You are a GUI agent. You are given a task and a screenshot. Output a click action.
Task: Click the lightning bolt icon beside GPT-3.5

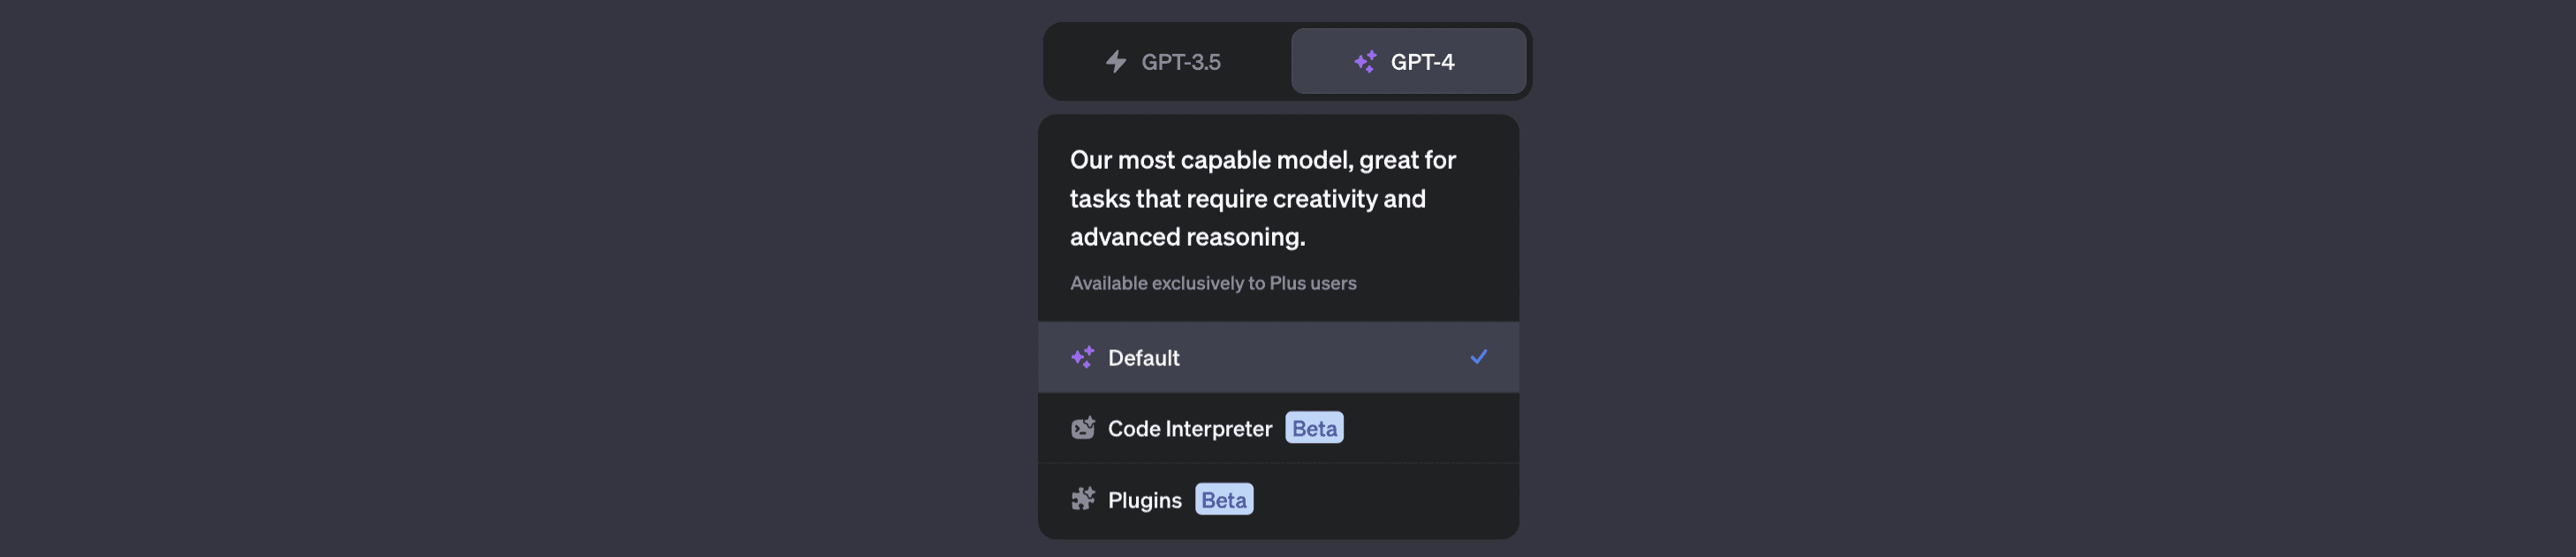[x=1115, y=62]
